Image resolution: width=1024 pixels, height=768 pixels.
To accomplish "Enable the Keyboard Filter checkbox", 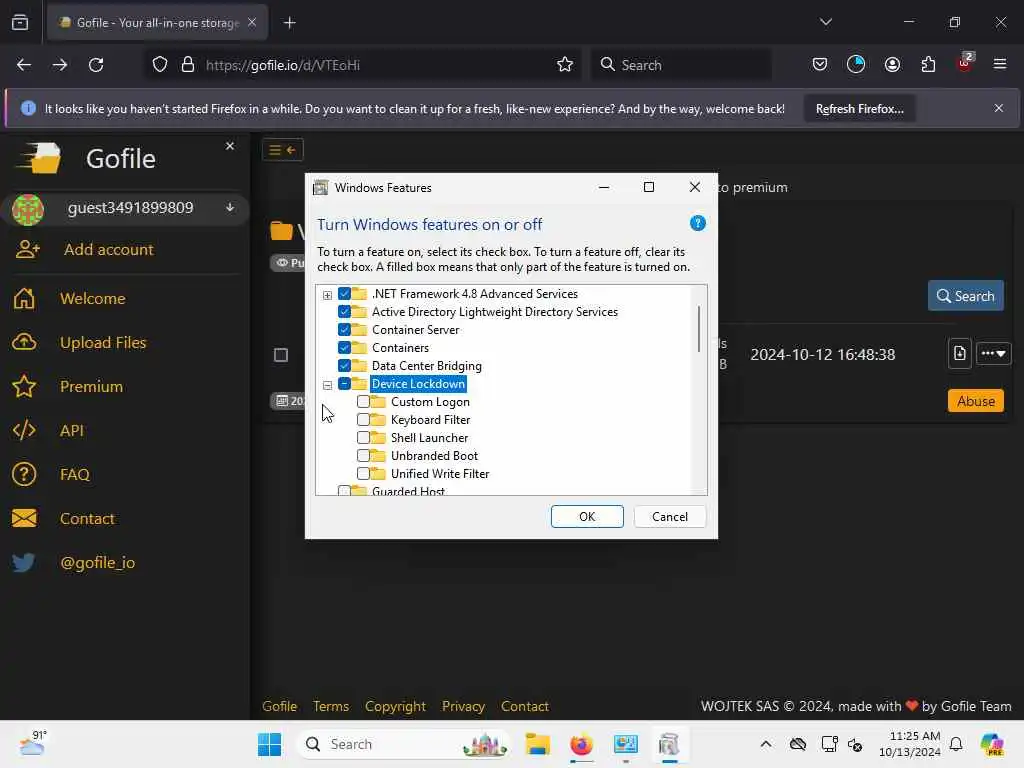I will click(363, 420).
